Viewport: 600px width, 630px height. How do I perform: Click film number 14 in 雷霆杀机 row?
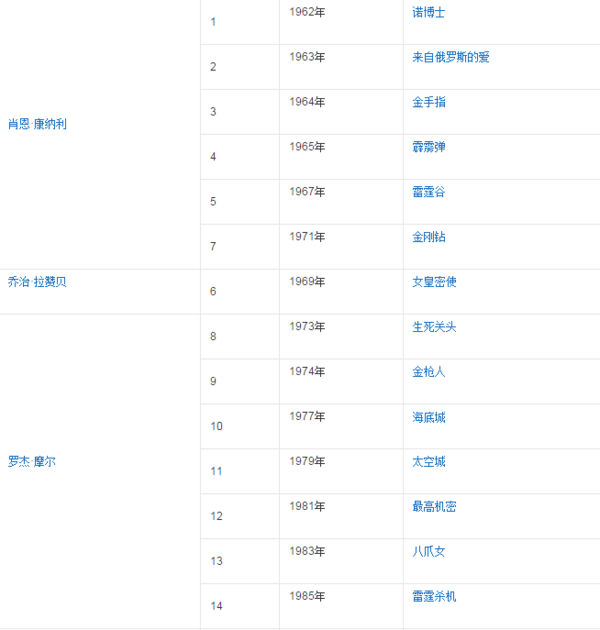coord(216,606)
